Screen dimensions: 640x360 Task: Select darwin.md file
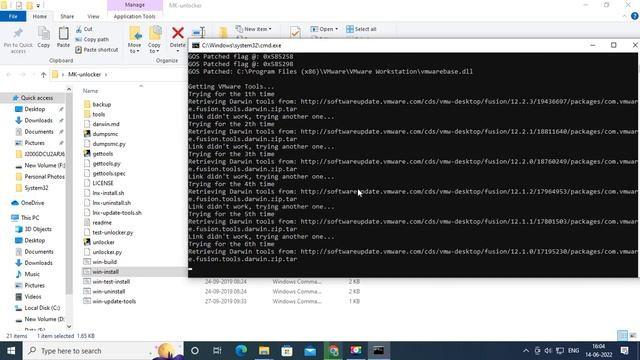click(106, 124)
